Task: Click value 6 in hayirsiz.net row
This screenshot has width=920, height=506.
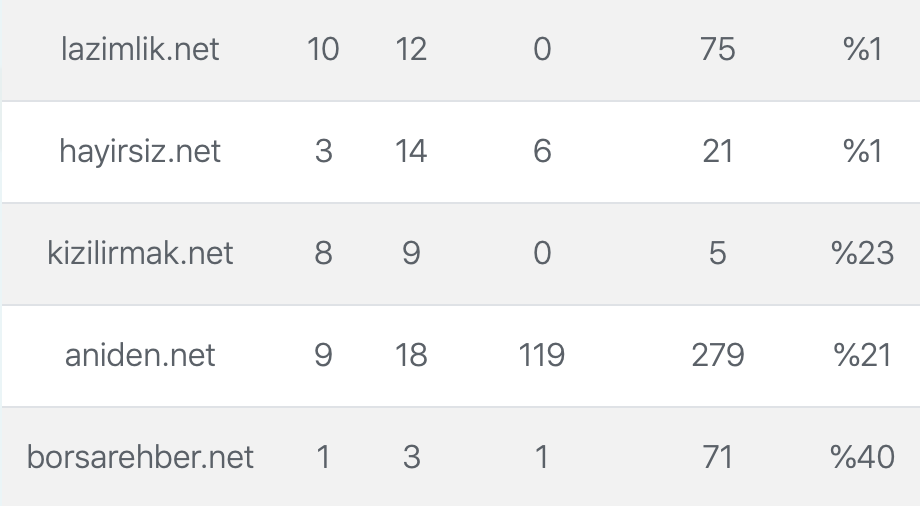Action: 542,151
